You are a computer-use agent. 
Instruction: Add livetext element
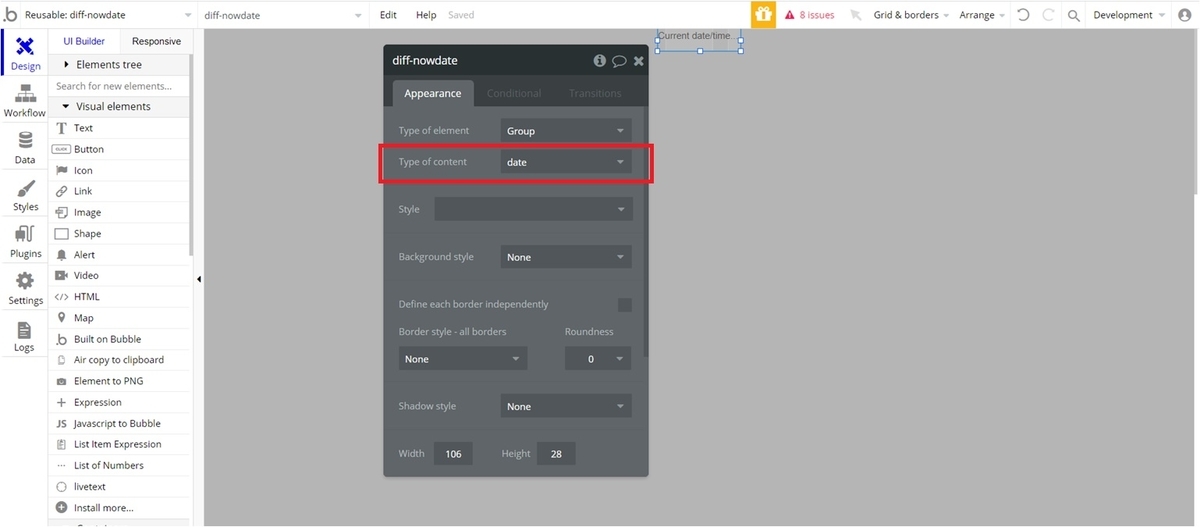coord(119,486)
